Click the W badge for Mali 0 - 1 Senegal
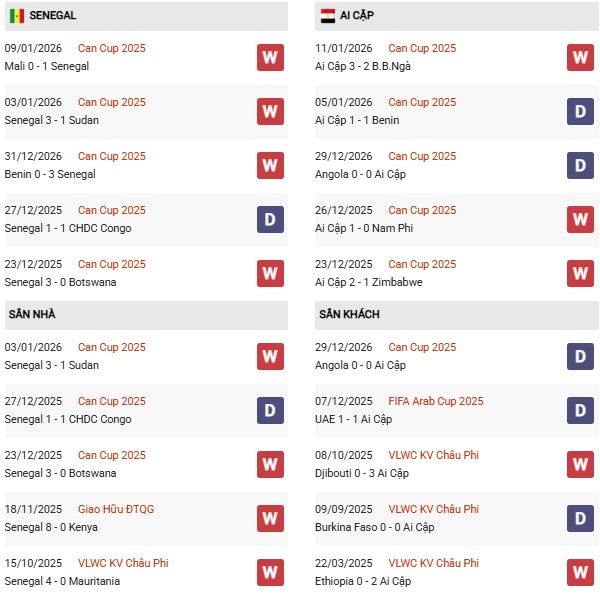The height and width of the screenshot is (594, 600). (x=270, y=57)
